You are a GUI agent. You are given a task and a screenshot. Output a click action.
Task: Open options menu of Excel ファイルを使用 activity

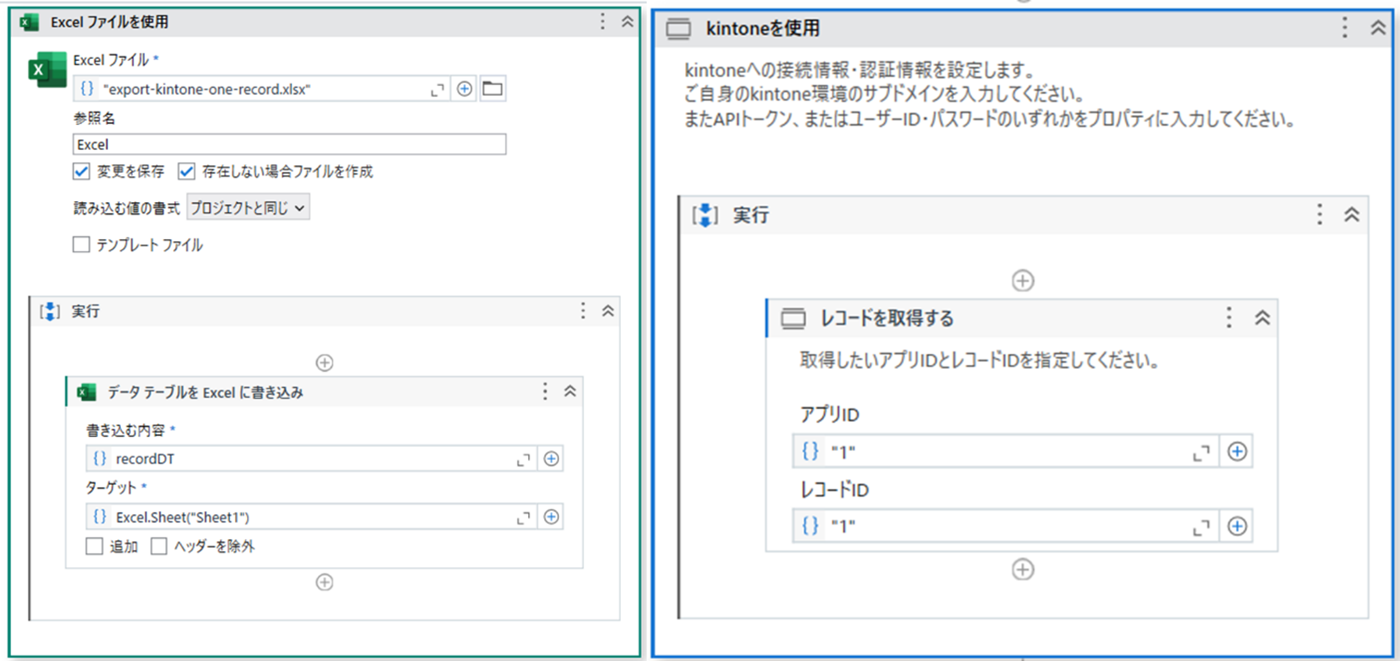(x=602, y=21)
